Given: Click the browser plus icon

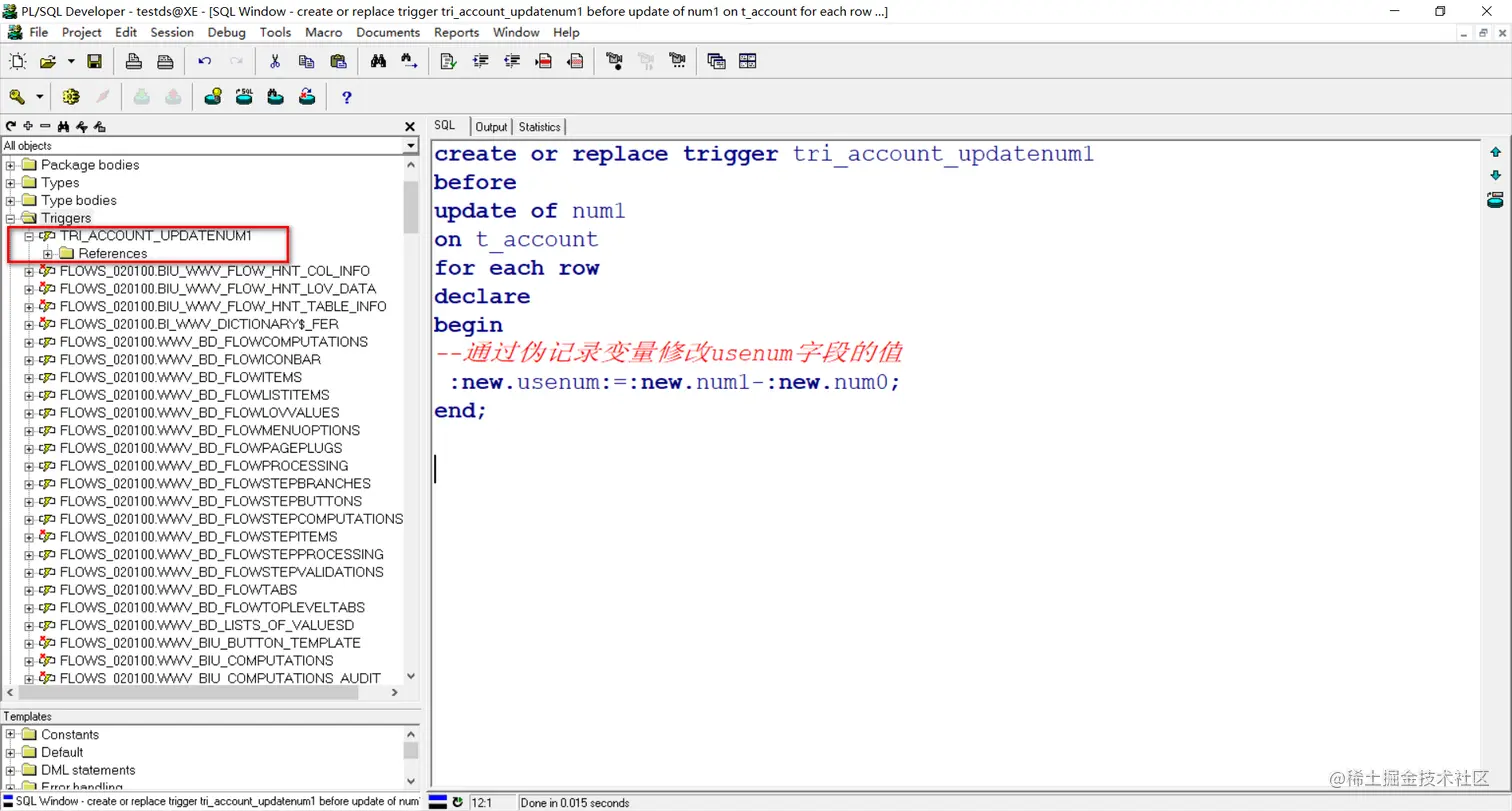Looking at the screenshot, I should pos(28,126).
